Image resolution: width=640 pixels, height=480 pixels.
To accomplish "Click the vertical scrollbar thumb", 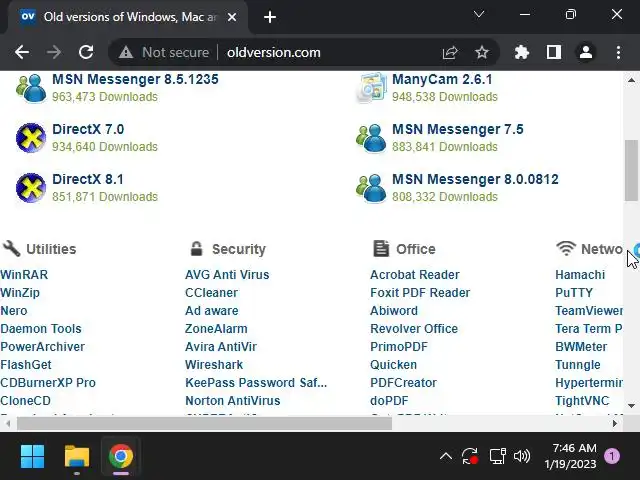I will (631, 171).
